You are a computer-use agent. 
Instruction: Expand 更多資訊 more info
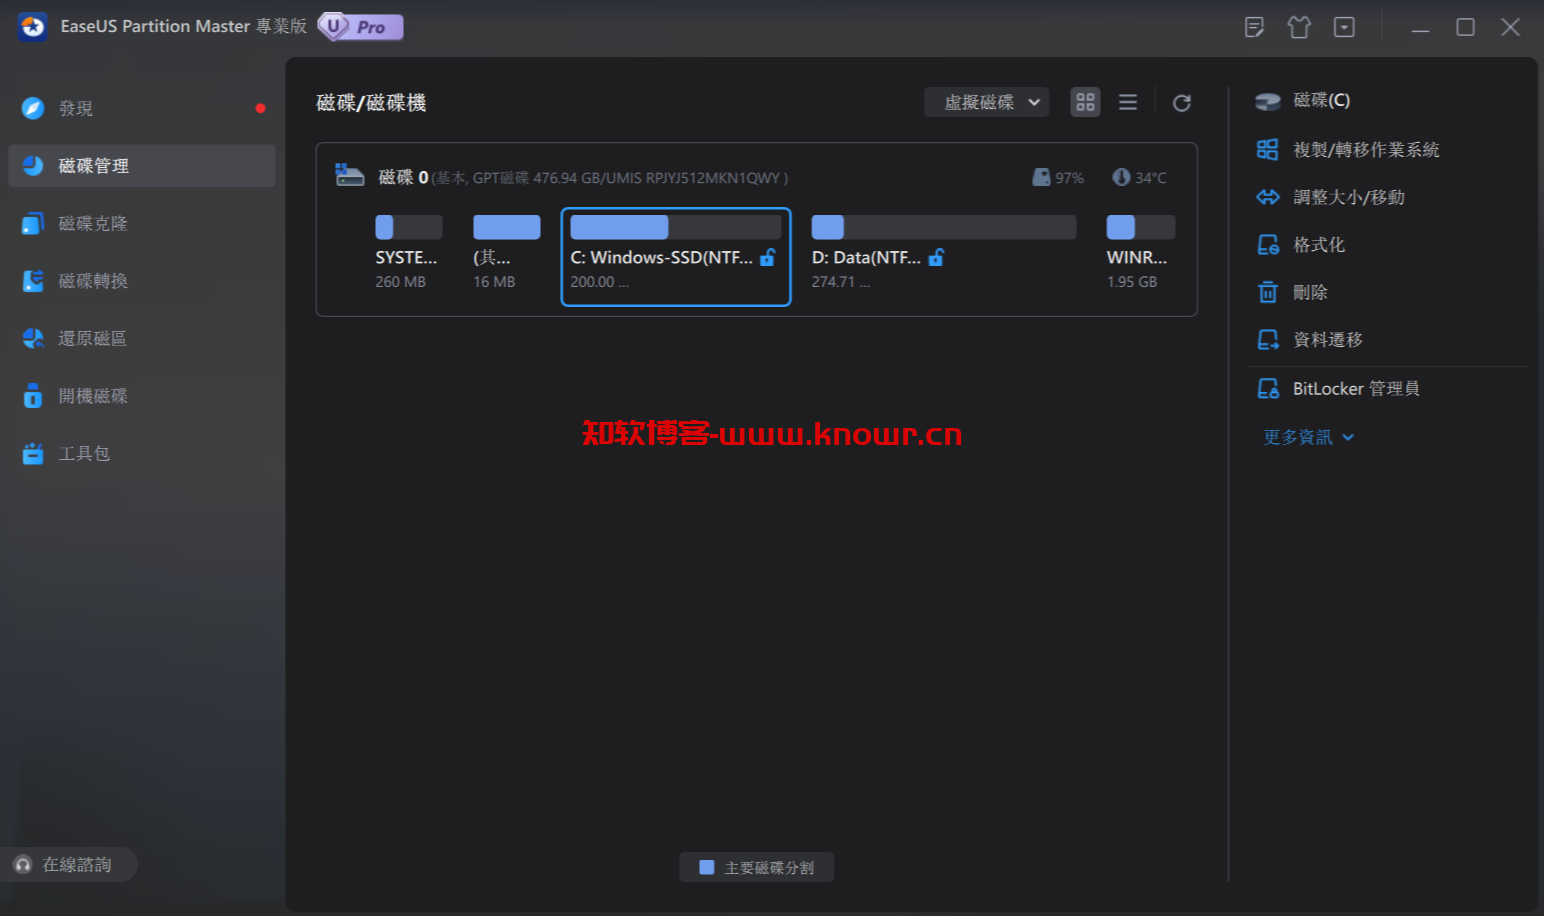tap(1308, 437)
